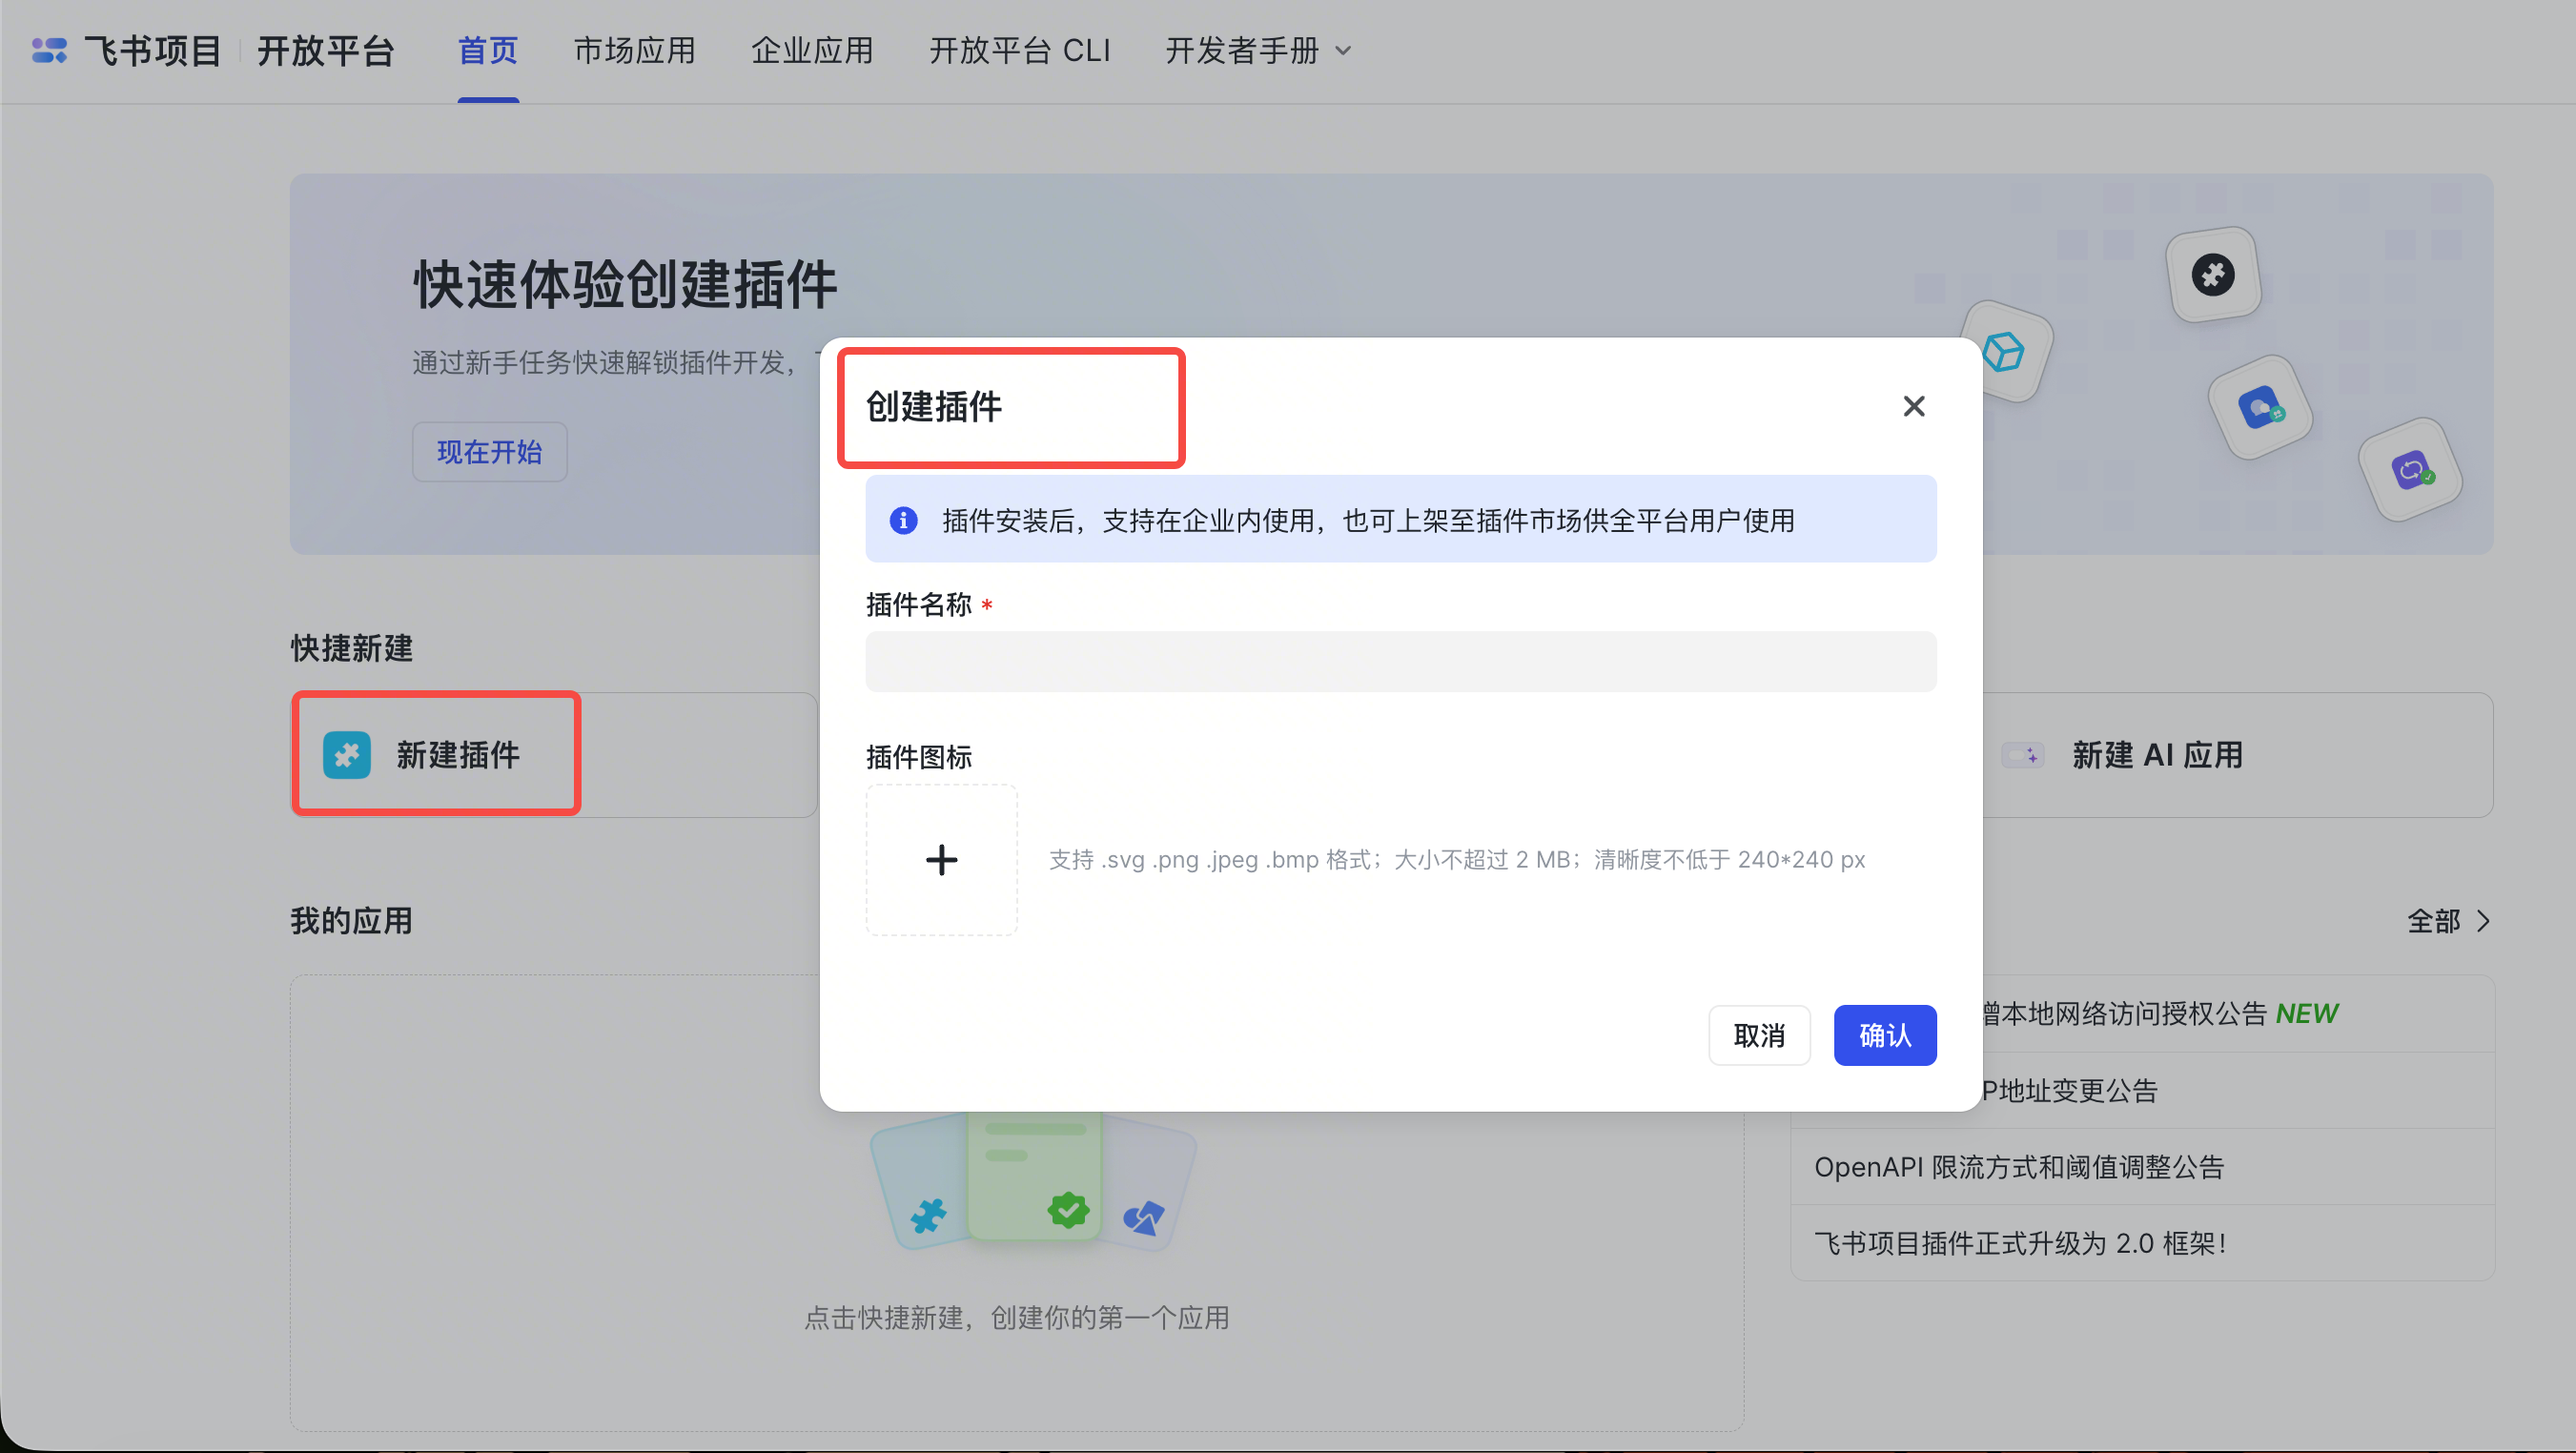2576x1453 pixels.
Task: Click the 飞书项目 brand text
Action: click(152, 50)
